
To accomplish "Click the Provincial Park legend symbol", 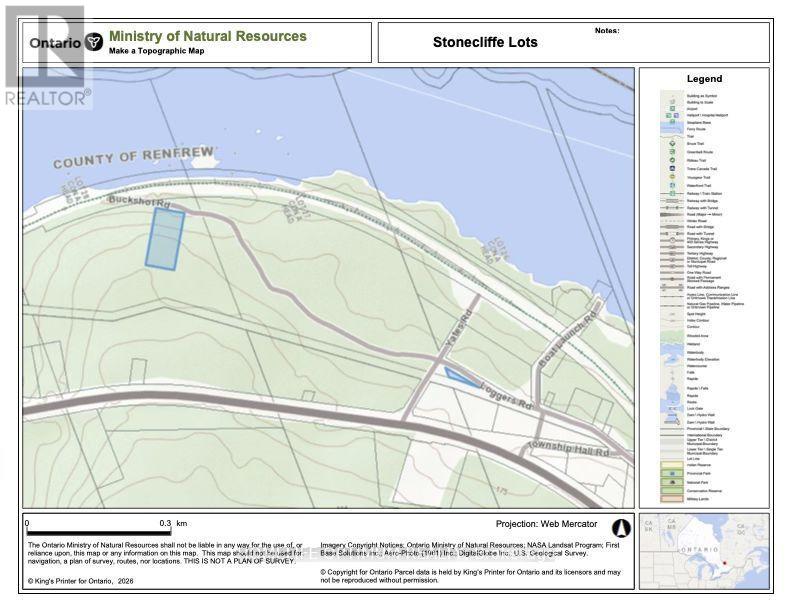I will tap(672, 473).
